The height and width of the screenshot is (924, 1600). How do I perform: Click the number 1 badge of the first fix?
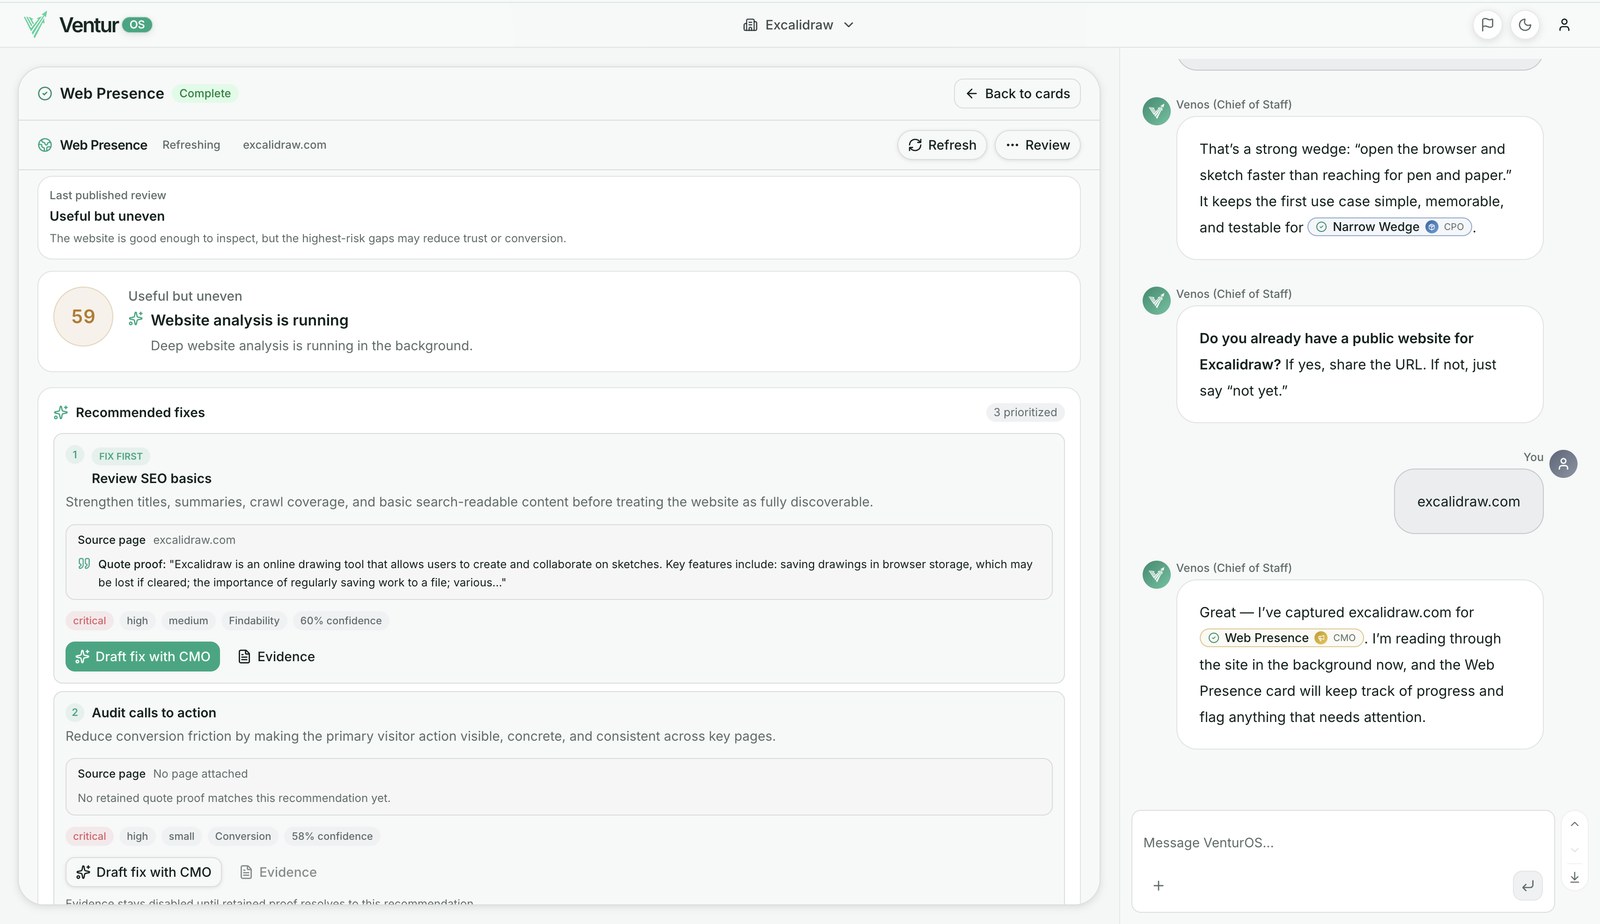[75, 455]
